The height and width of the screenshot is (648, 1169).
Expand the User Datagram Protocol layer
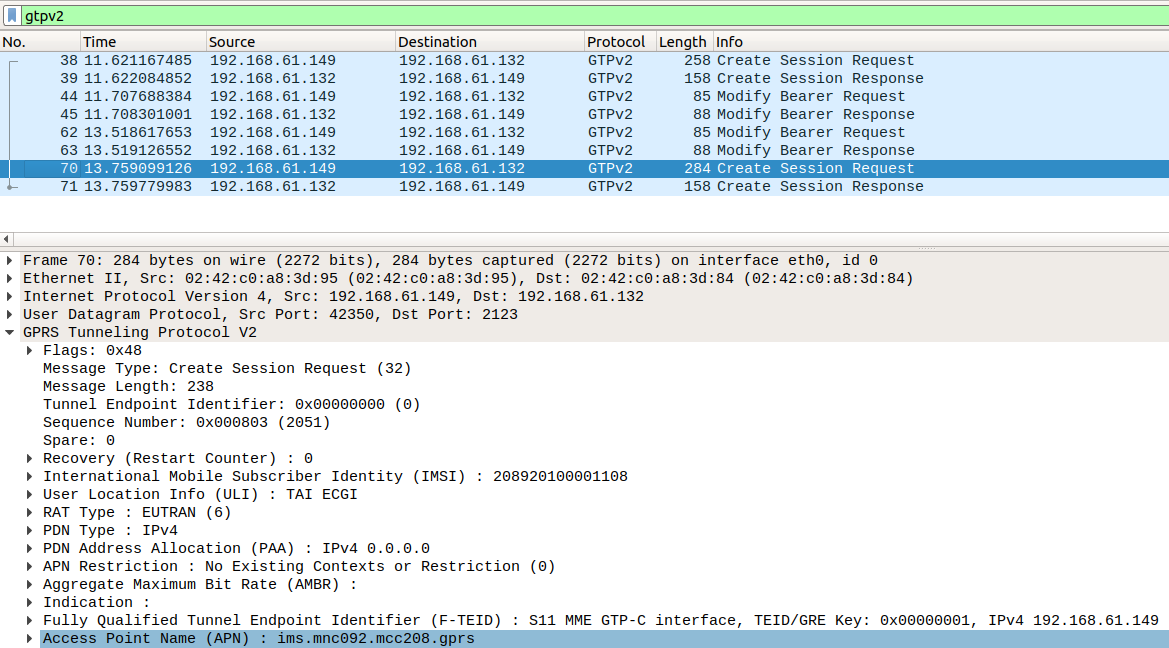pyautogui.click(x=9, y=314)
